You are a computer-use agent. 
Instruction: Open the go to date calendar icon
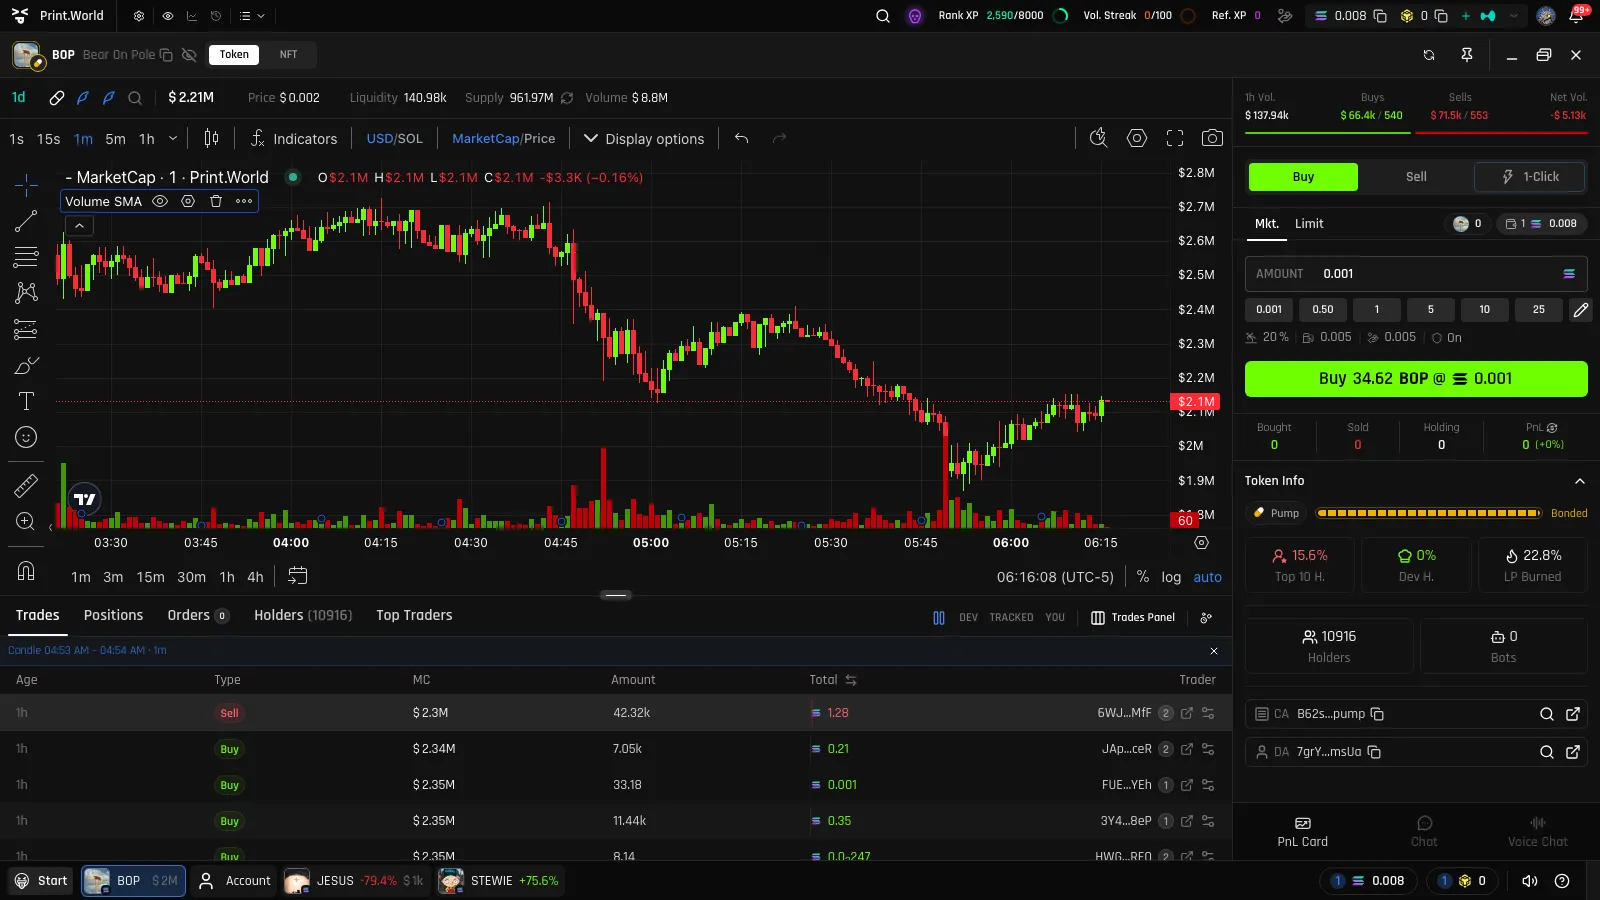click(298, 576)
